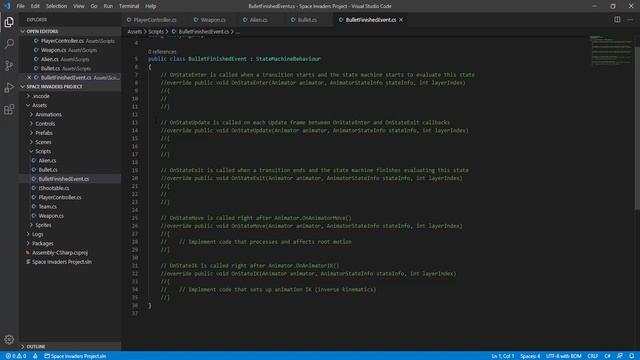640x360 pixels.
Task: Click Space Invaders Project.sln in status bar
Action: [75, 356]
